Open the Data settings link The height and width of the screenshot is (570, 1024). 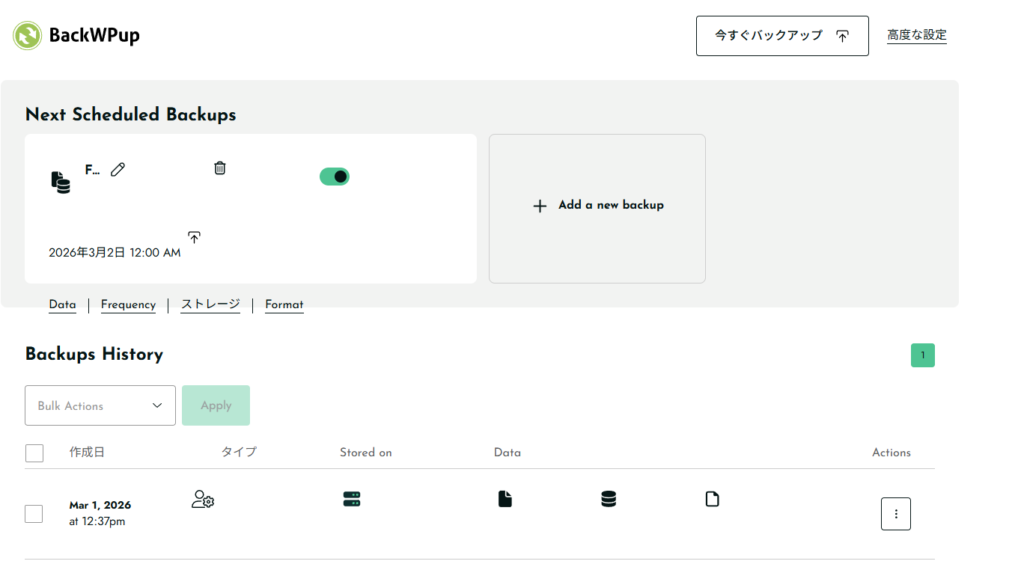pos(62,305)
